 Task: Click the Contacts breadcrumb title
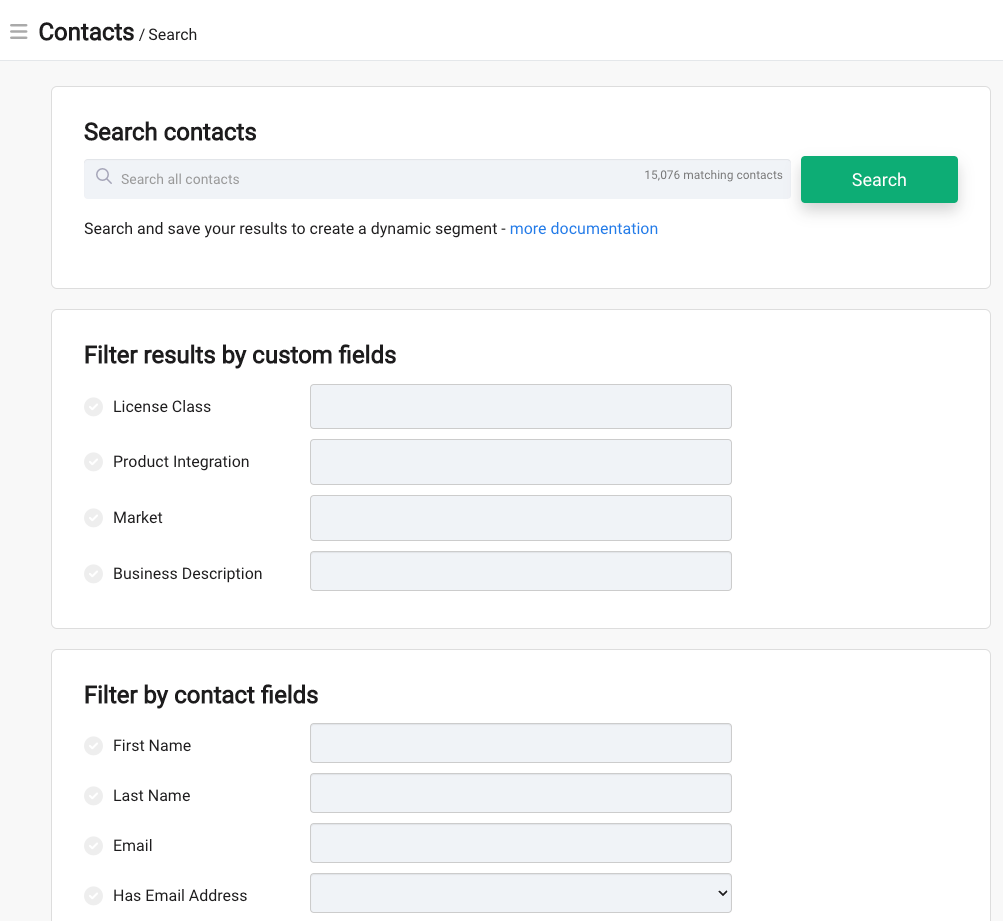coord(86,32)
